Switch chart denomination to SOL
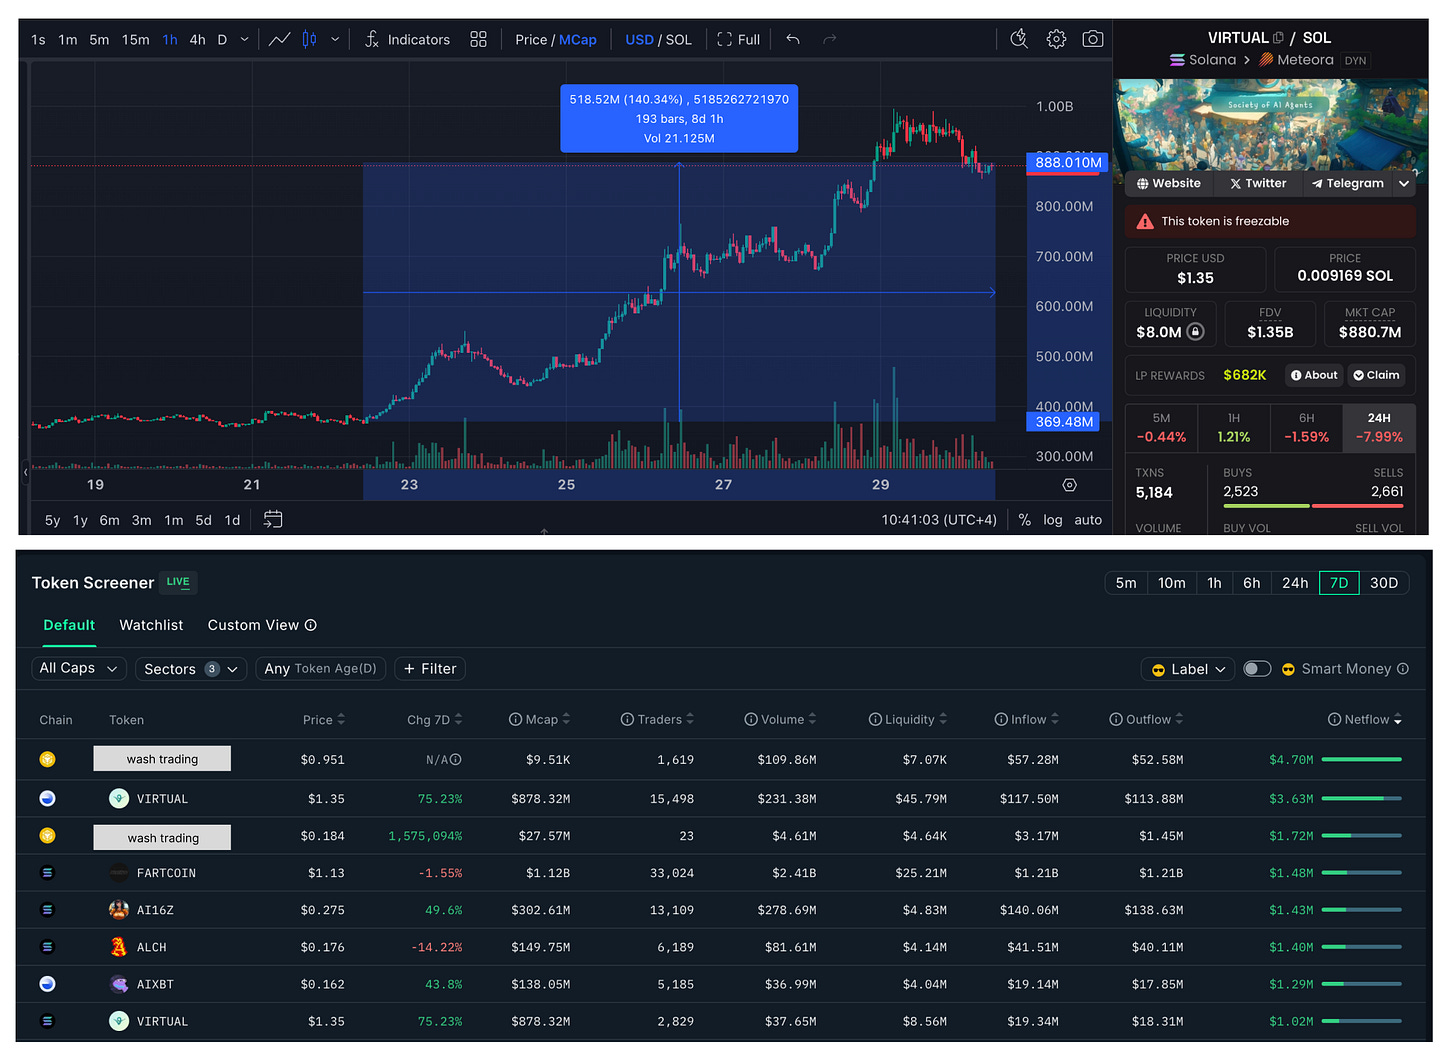The height and width of the screenshot is (1060, 1456). (679, 40)
